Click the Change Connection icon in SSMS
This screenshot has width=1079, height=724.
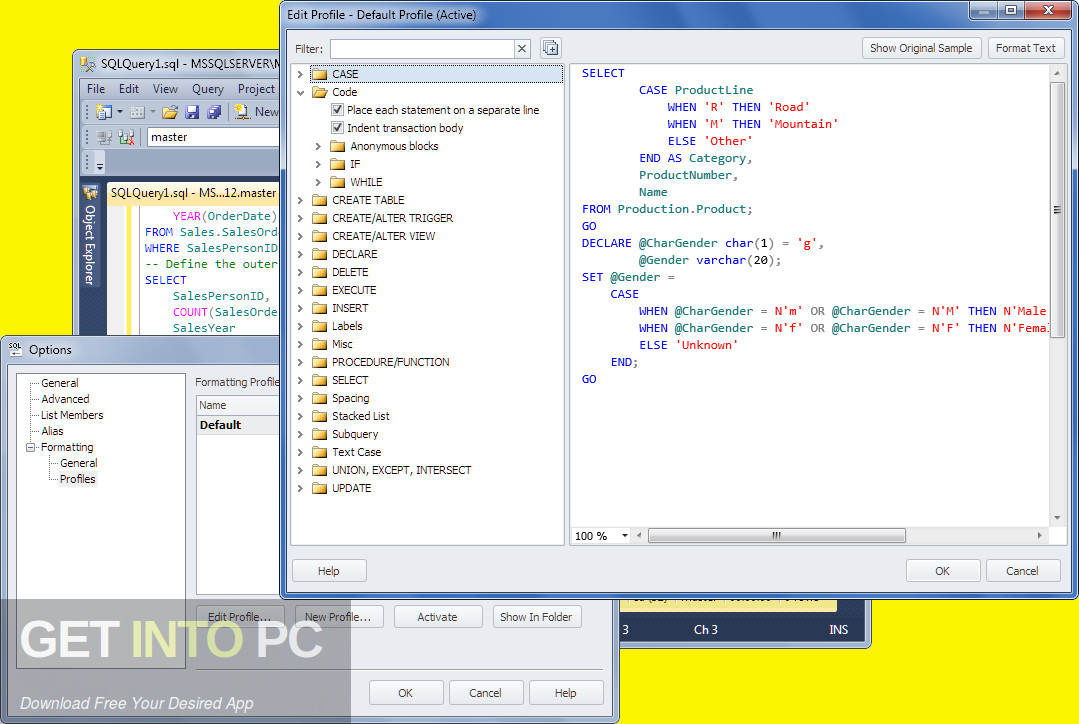tap(127, 137)
